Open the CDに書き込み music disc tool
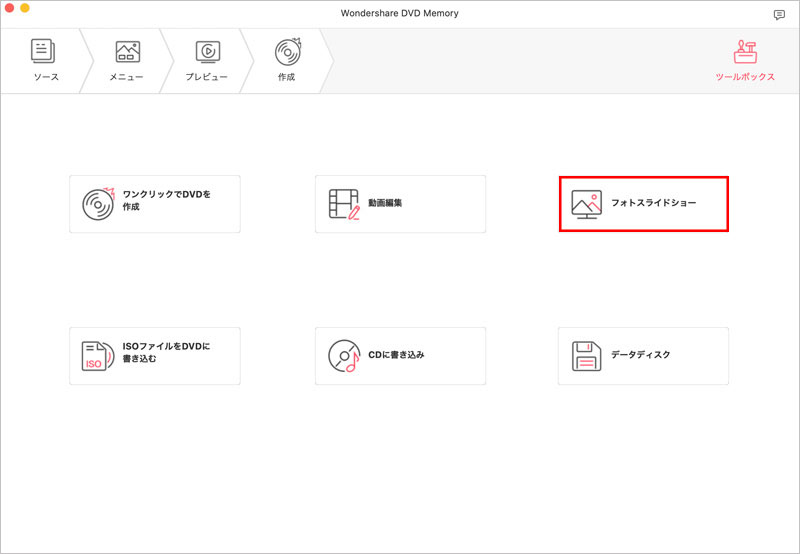Screen dimensions: 800x554 click(x=401, y=356)
